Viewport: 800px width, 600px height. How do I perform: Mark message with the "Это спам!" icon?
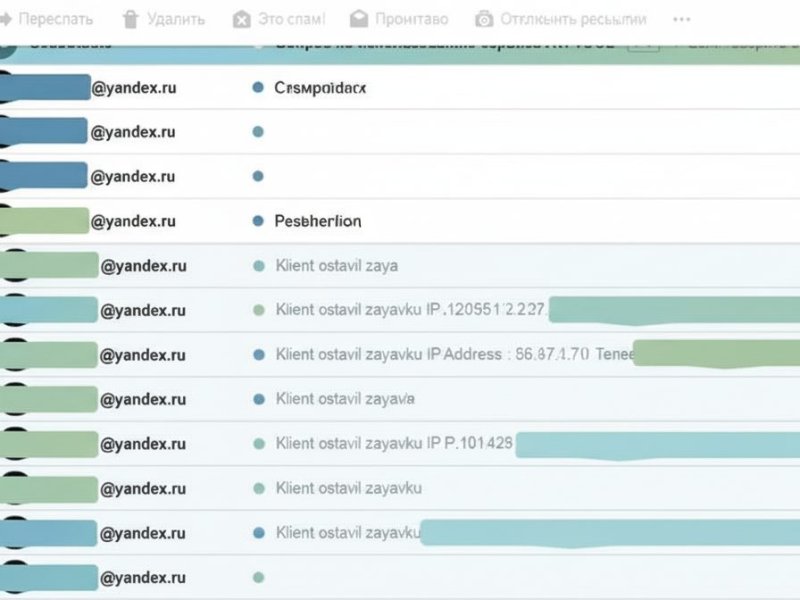pos(241,20)
